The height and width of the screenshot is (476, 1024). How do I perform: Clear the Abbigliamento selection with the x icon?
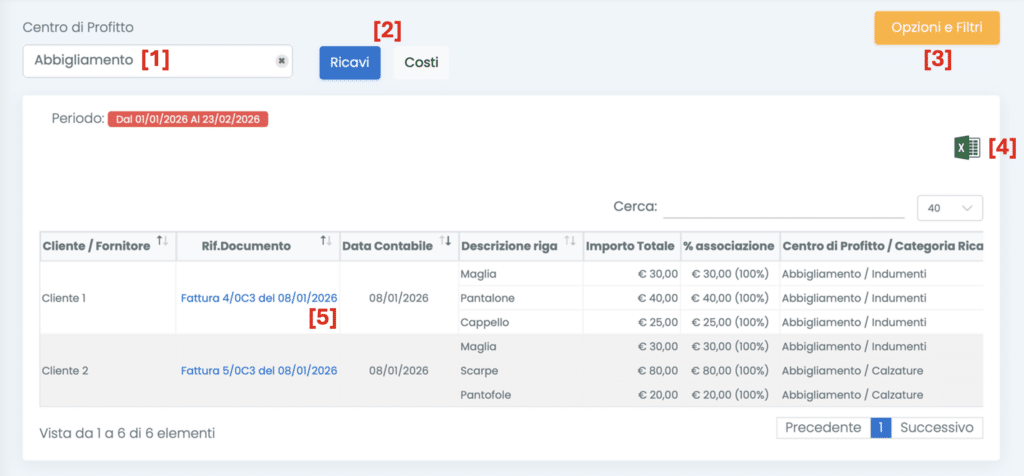click(x=282, y=61)
